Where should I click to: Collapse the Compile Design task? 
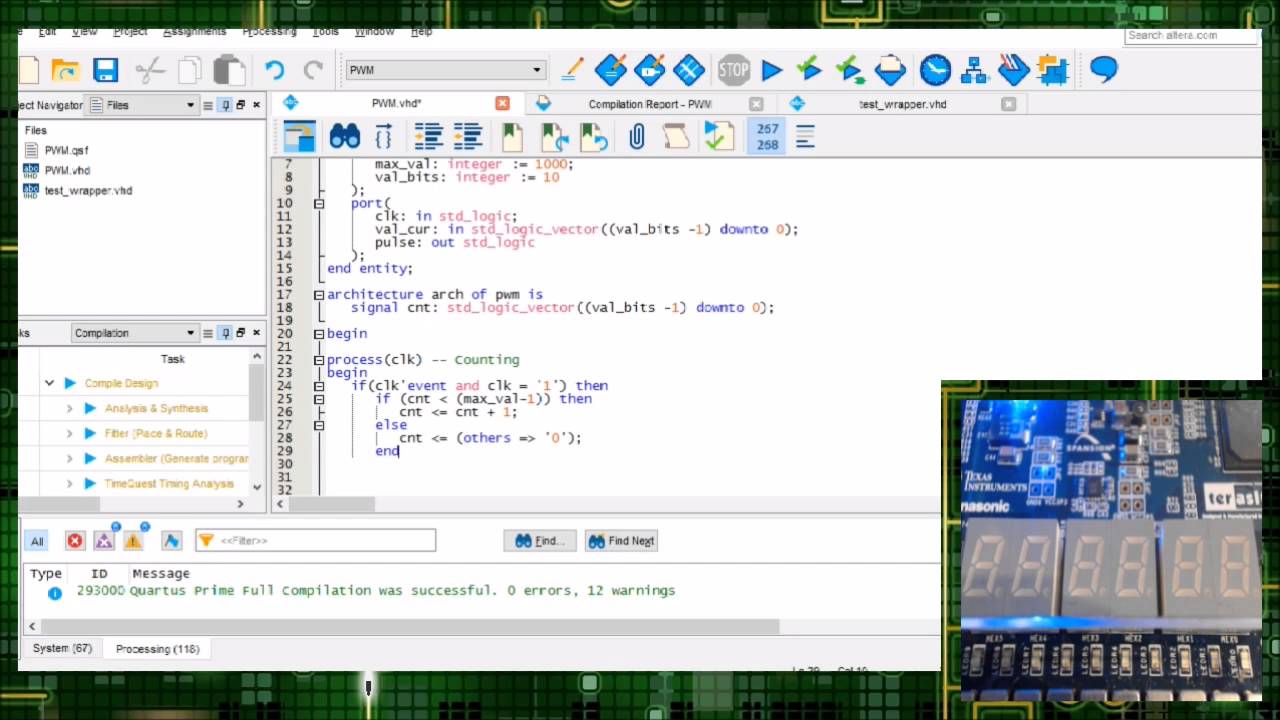coord(49,383)
